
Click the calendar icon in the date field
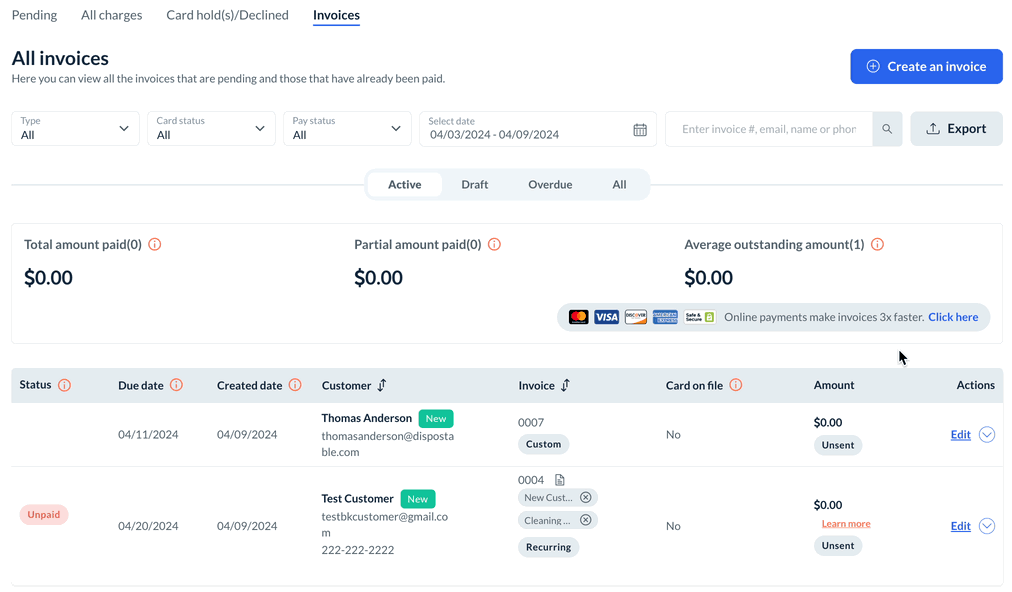640,130
